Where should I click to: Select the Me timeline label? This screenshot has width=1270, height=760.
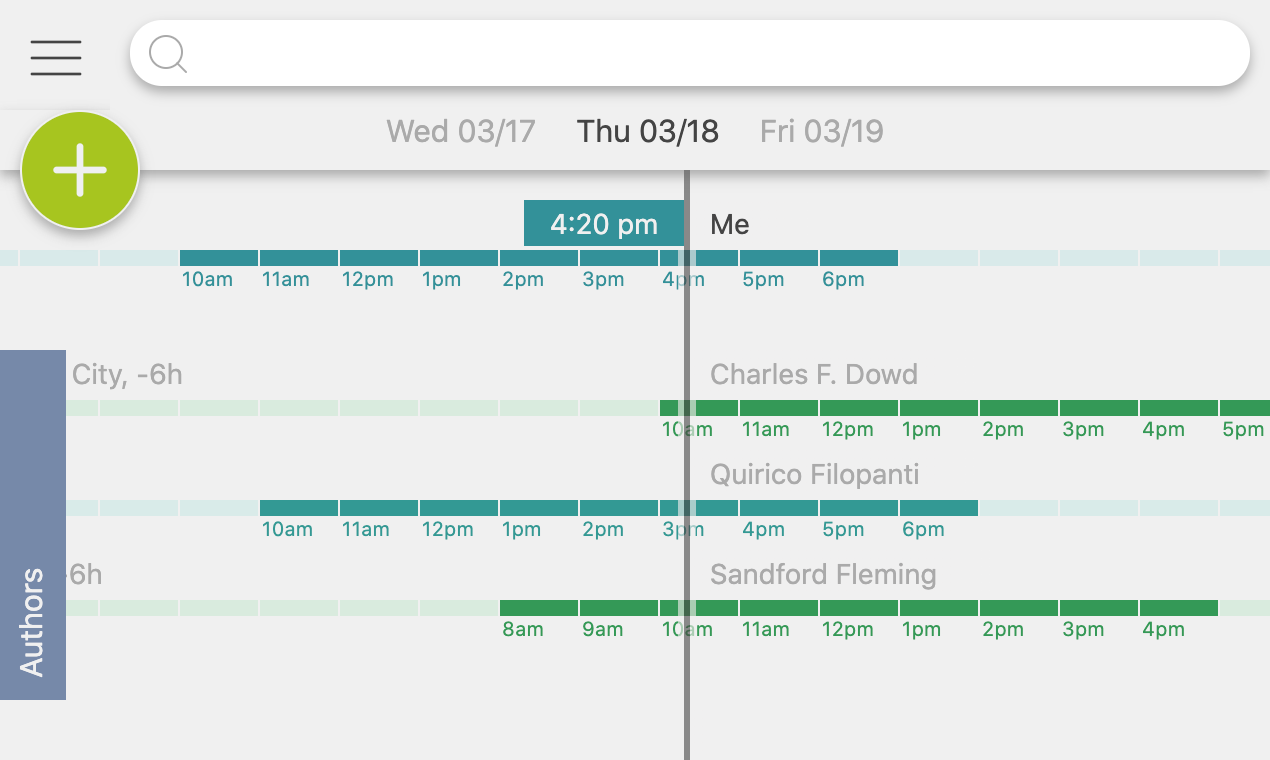729,224
